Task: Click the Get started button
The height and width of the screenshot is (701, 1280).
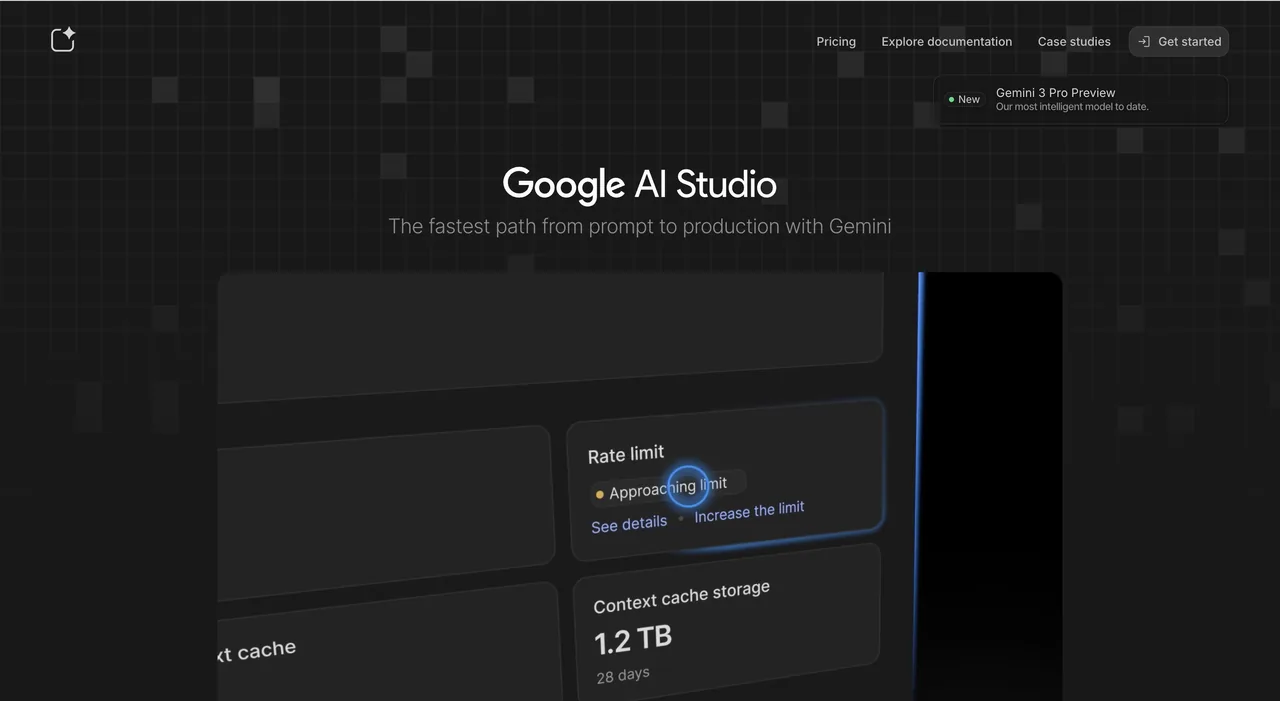Action: (1179, 42)
